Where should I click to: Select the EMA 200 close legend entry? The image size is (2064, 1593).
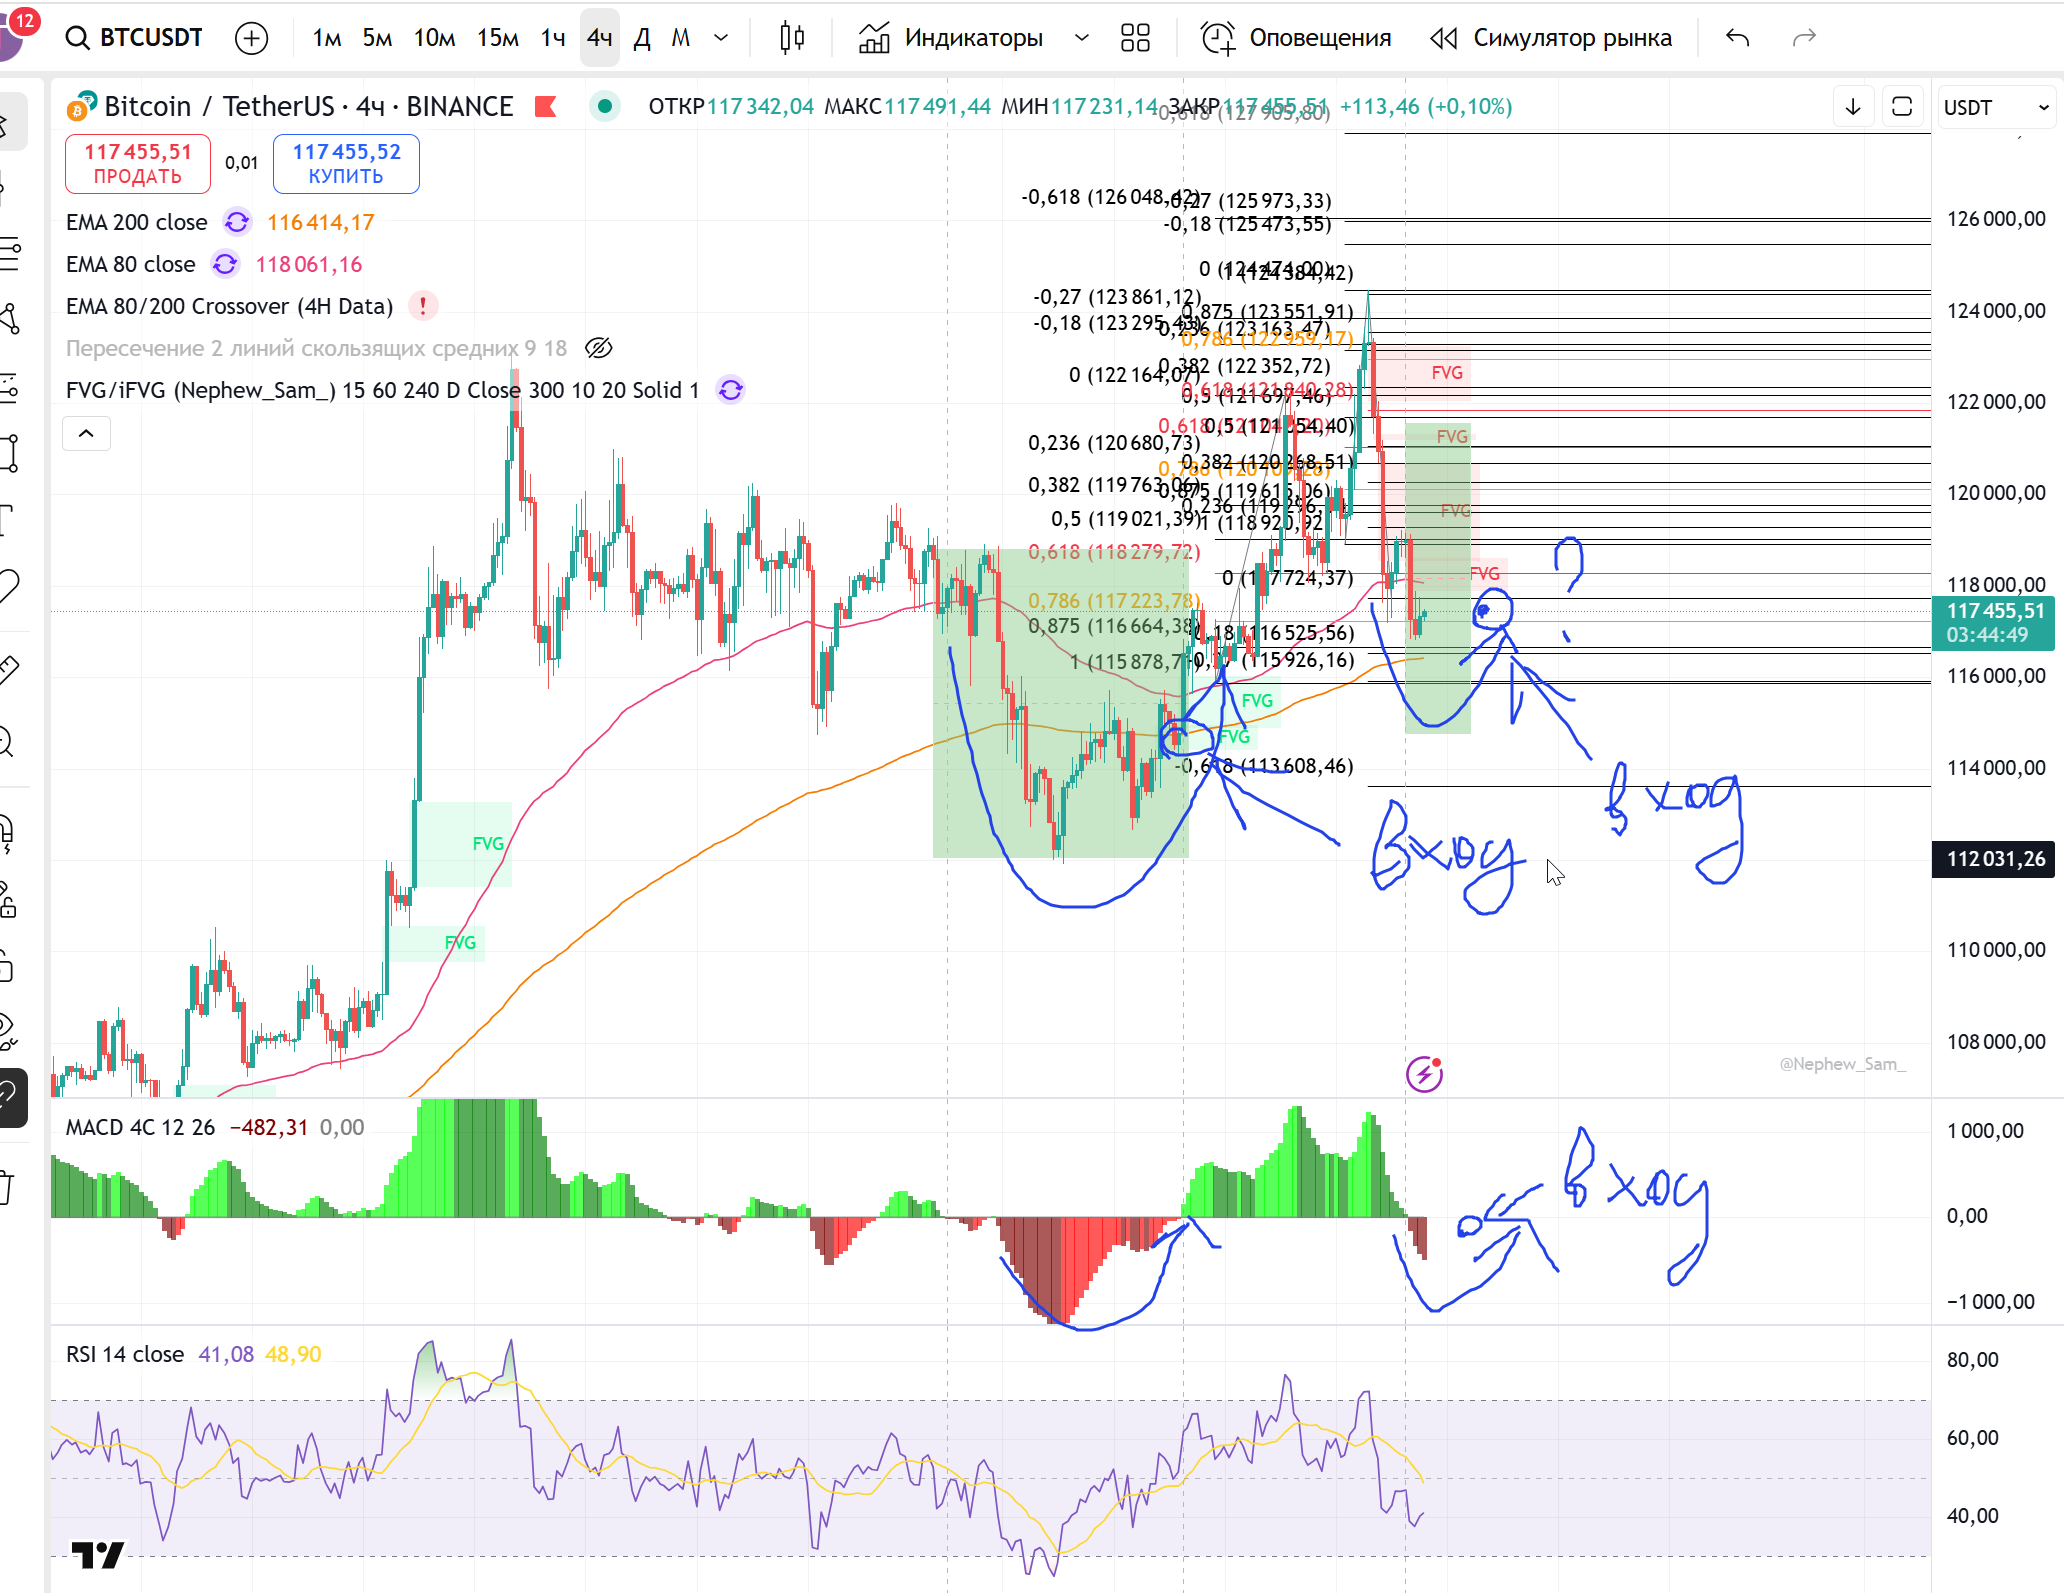coord(137,222)
